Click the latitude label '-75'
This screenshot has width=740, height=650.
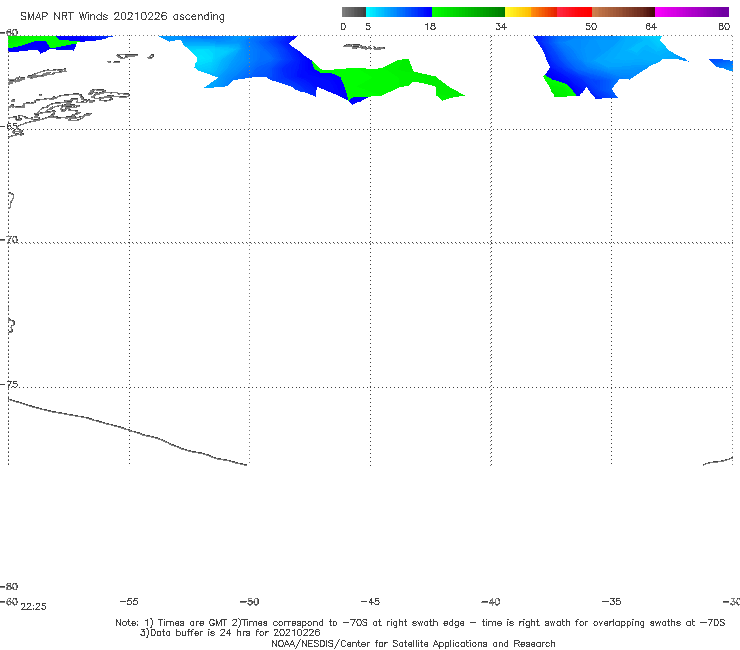point(9,384)
